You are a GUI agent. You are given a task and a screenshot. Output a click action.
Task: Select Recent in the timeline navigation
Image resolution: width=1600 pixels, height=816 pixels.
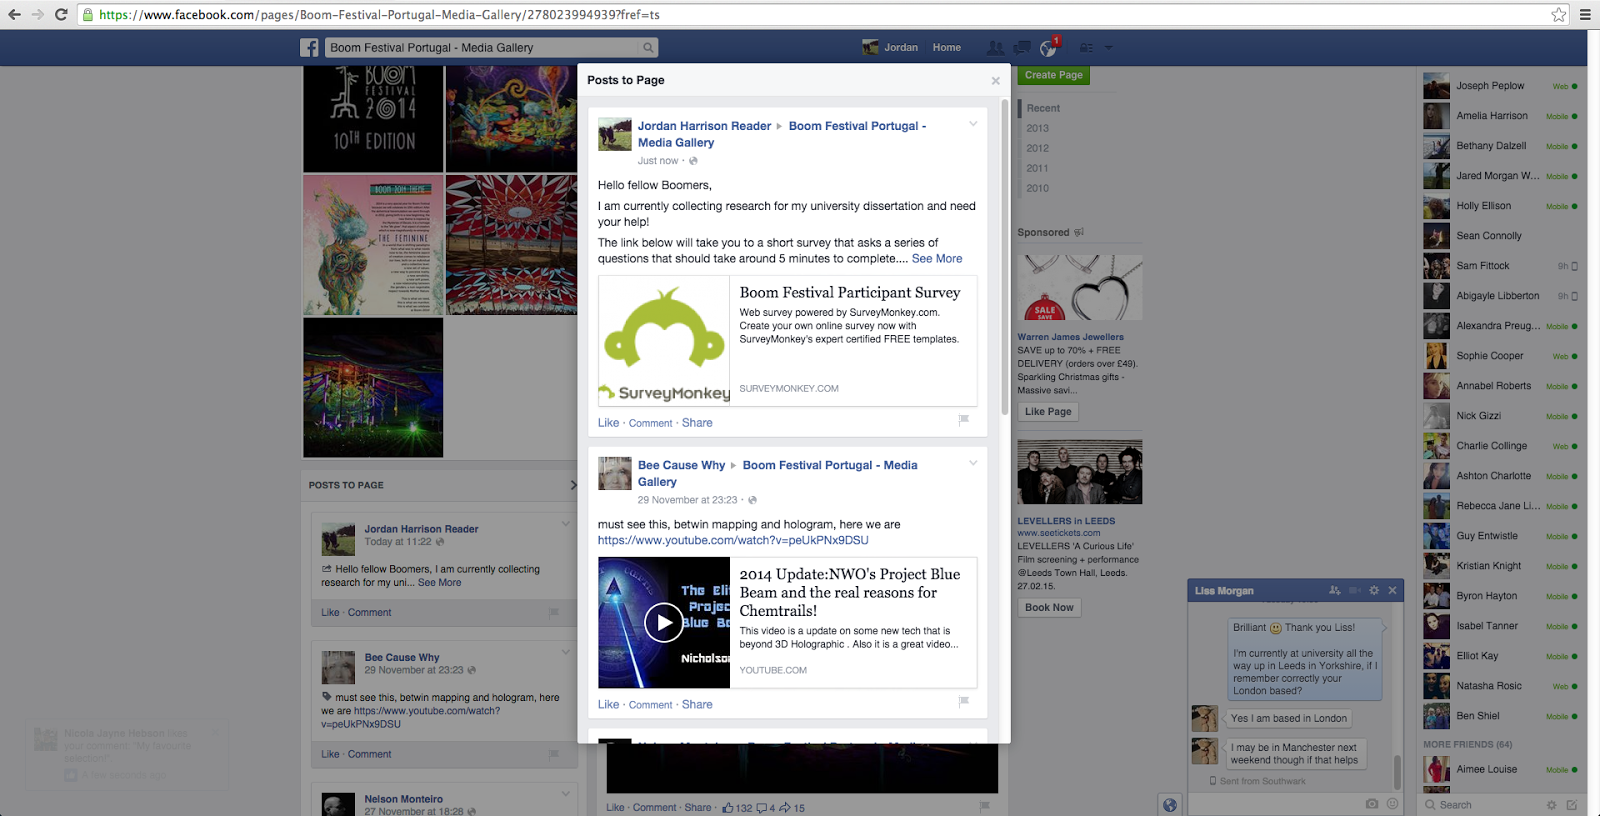tap(1043, 108)
